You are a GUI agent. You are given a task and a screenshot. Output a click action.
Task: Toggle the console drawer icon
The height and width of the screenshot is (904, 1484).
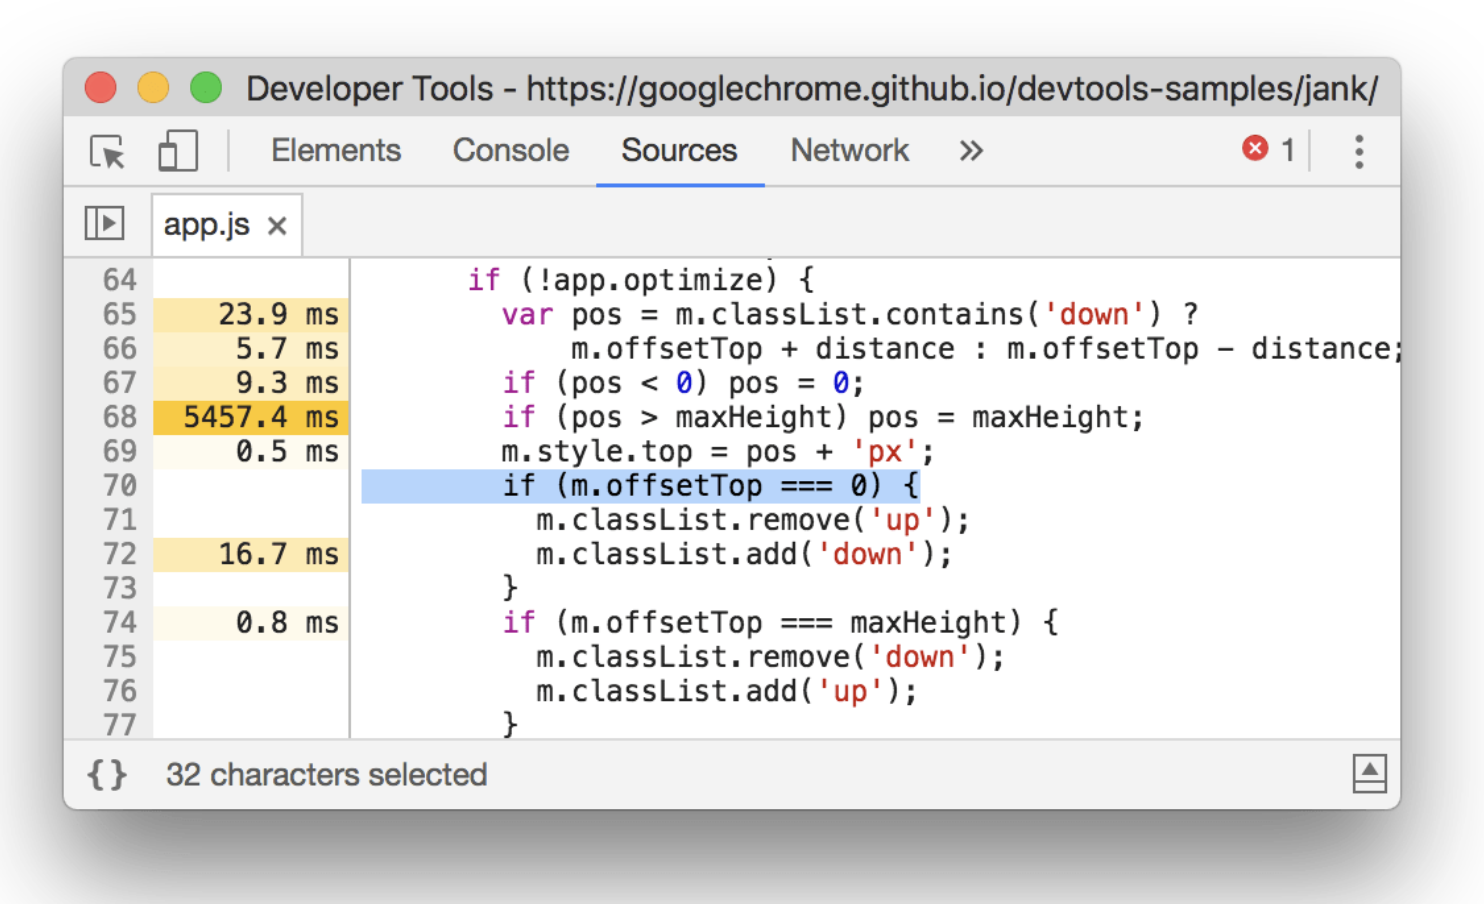tap(1369, 774)
